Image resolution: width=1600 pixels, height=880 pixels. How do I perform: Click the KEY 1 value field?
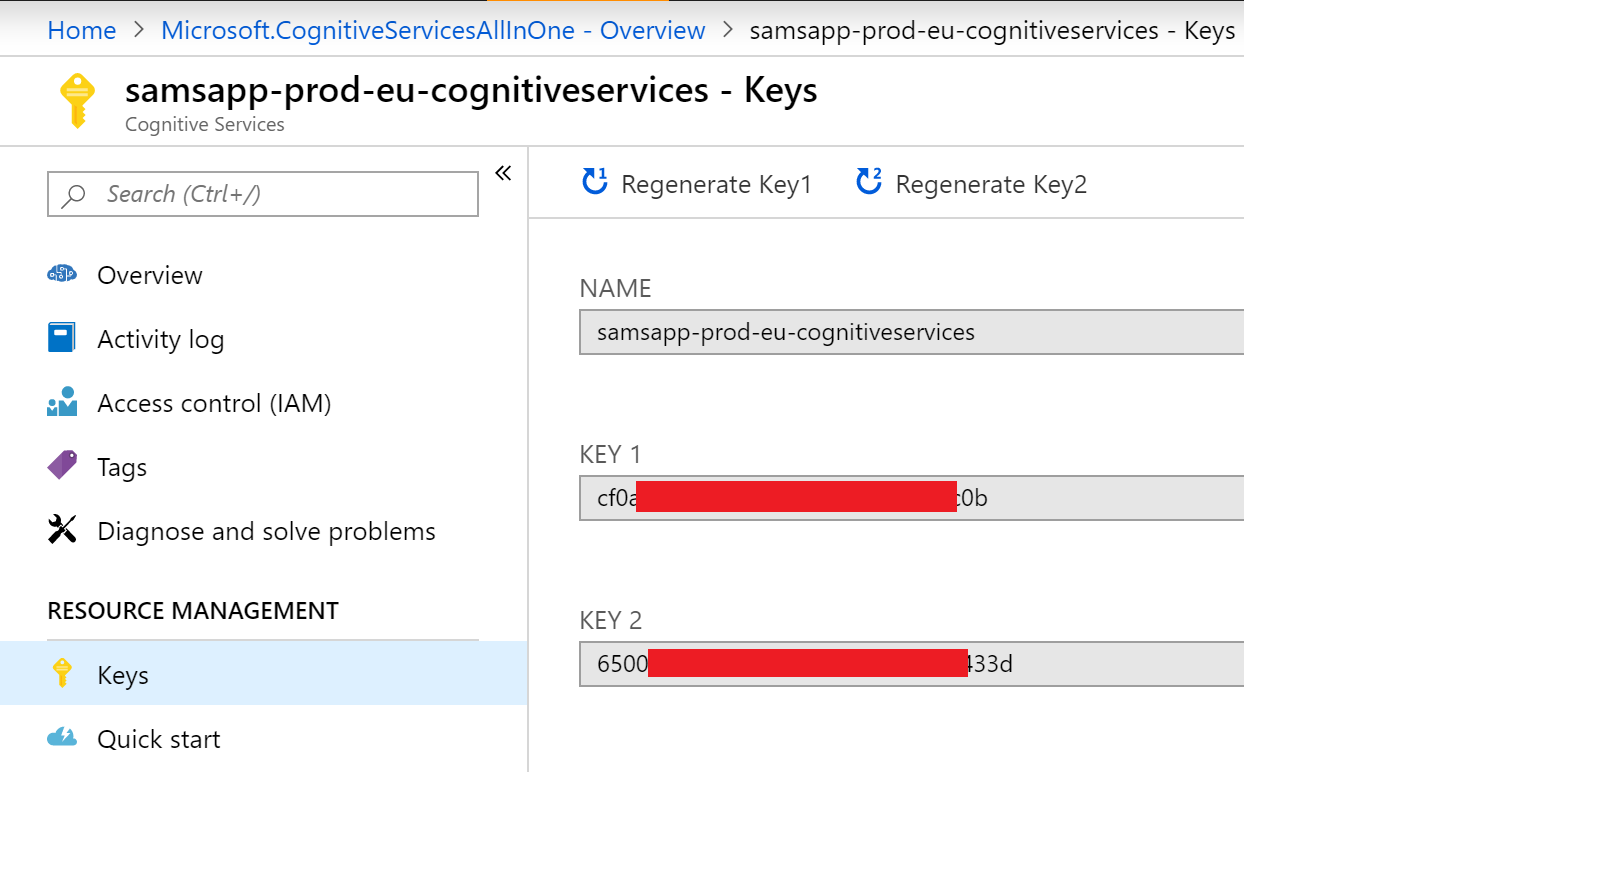tap(1100, 498)
